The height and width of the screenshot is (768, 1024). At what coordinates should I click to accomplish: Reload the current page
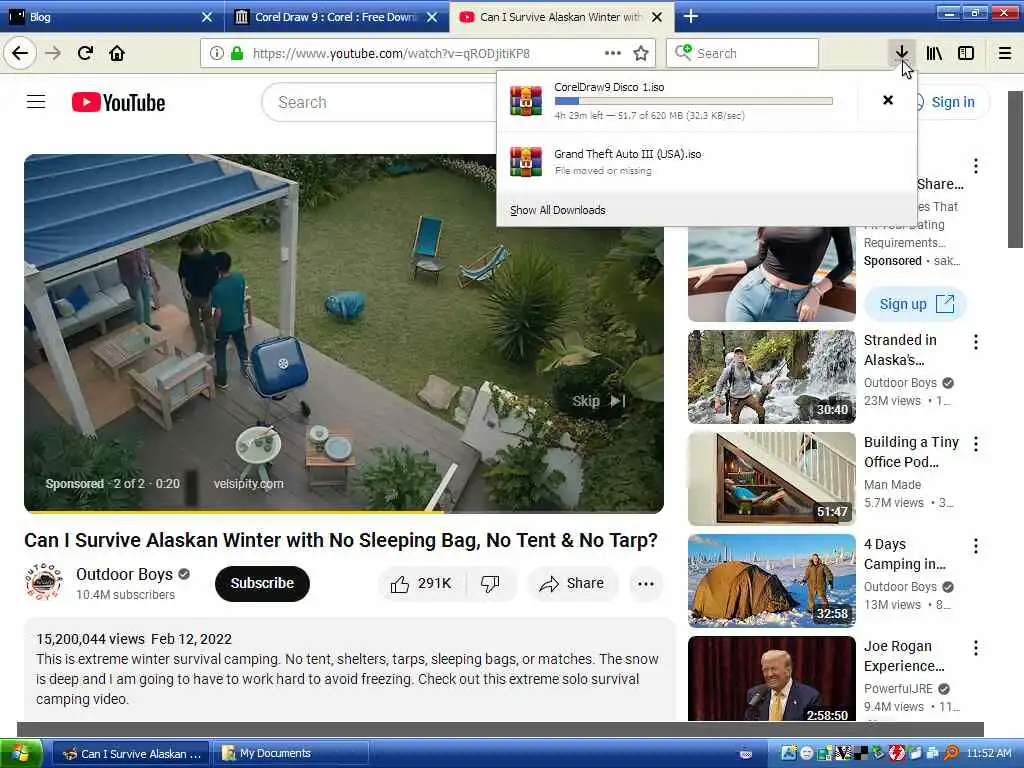[x=85, y=54]
